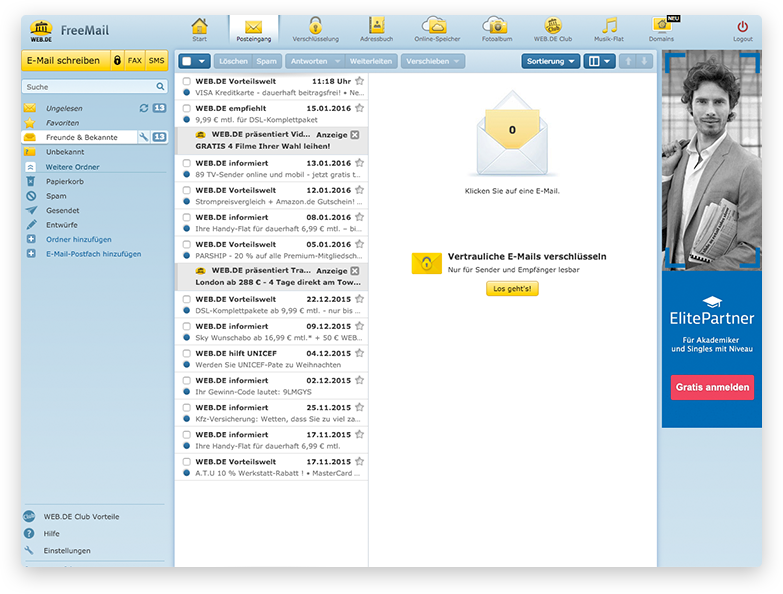Click E-Mail schreiben button
This screenshot has width=783, height=594.
(x=65, y=60)
